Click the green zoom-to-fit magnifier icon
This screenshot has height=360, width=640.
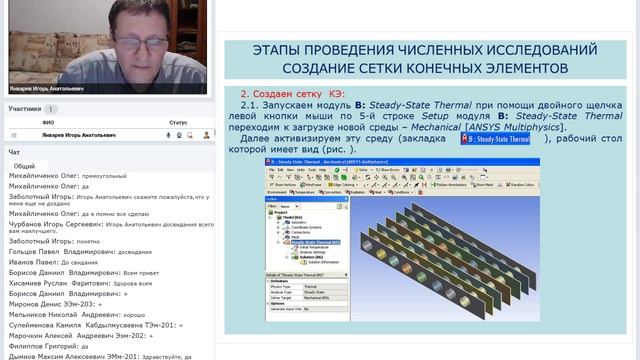click(x=421, y=177)
